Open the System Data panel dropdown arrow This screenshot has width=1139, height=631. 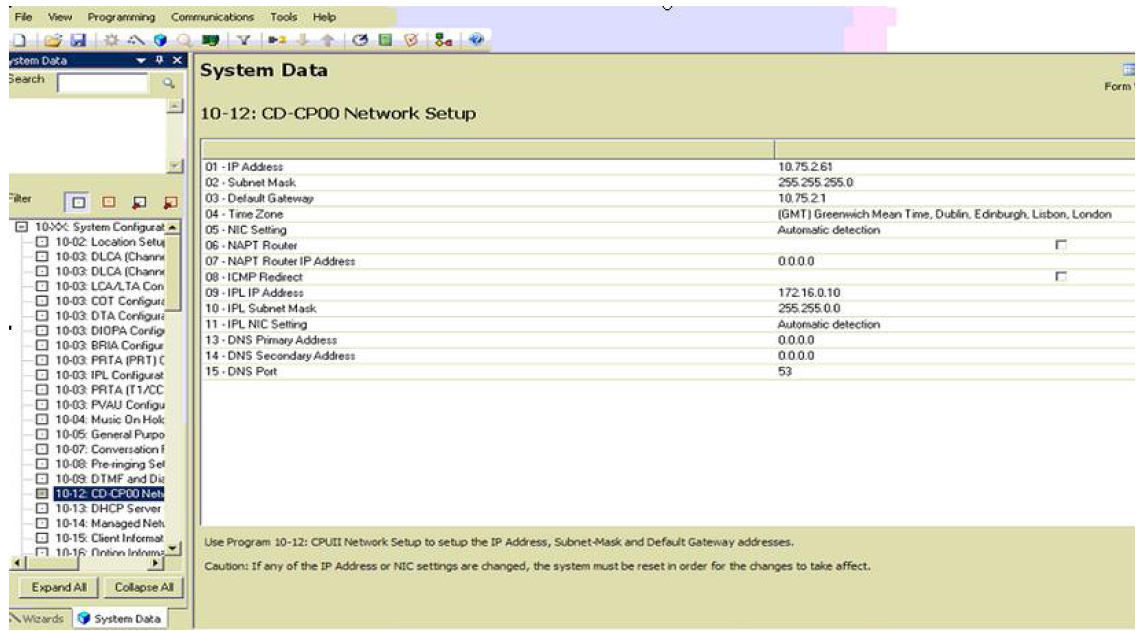point(143,61)
